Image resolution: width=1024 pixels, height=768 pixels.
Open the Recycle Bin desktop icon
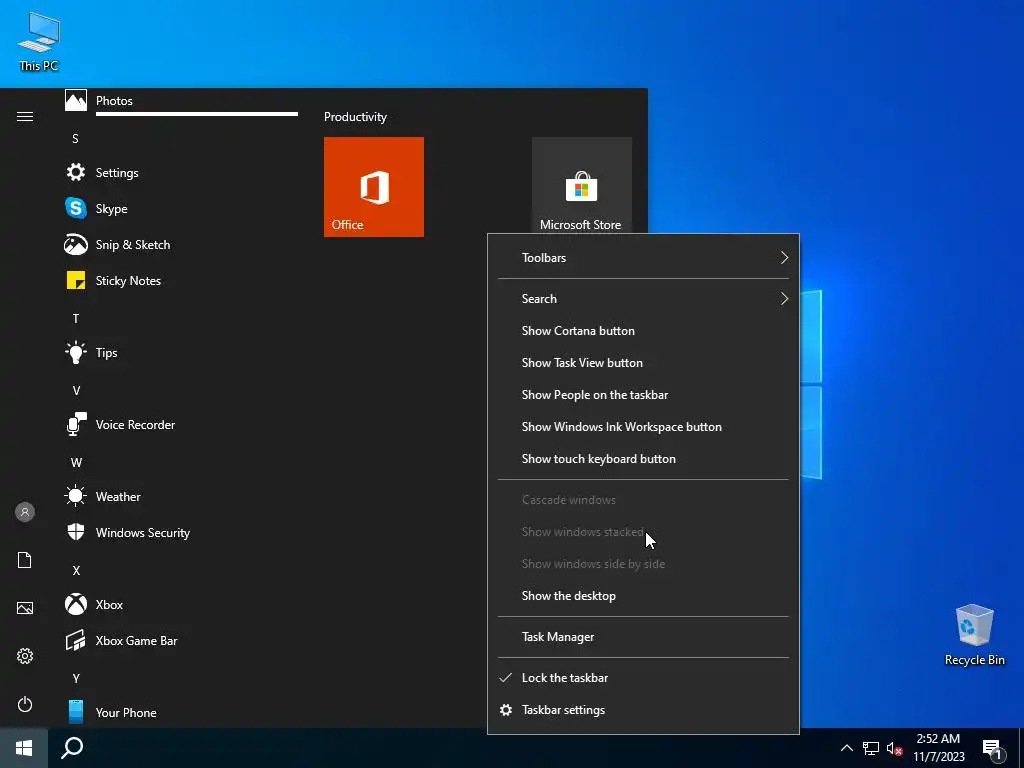(x=974, y=635)
